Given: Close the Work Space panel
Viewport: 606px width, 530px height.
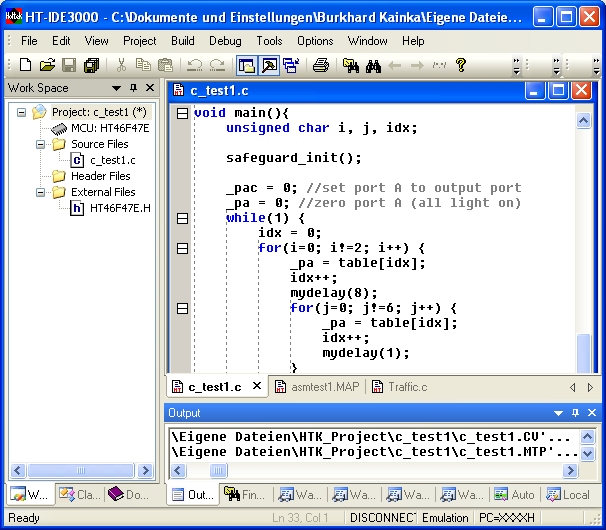Looking at the screenshot, I should pyautogui.click(x=148, y=88).
